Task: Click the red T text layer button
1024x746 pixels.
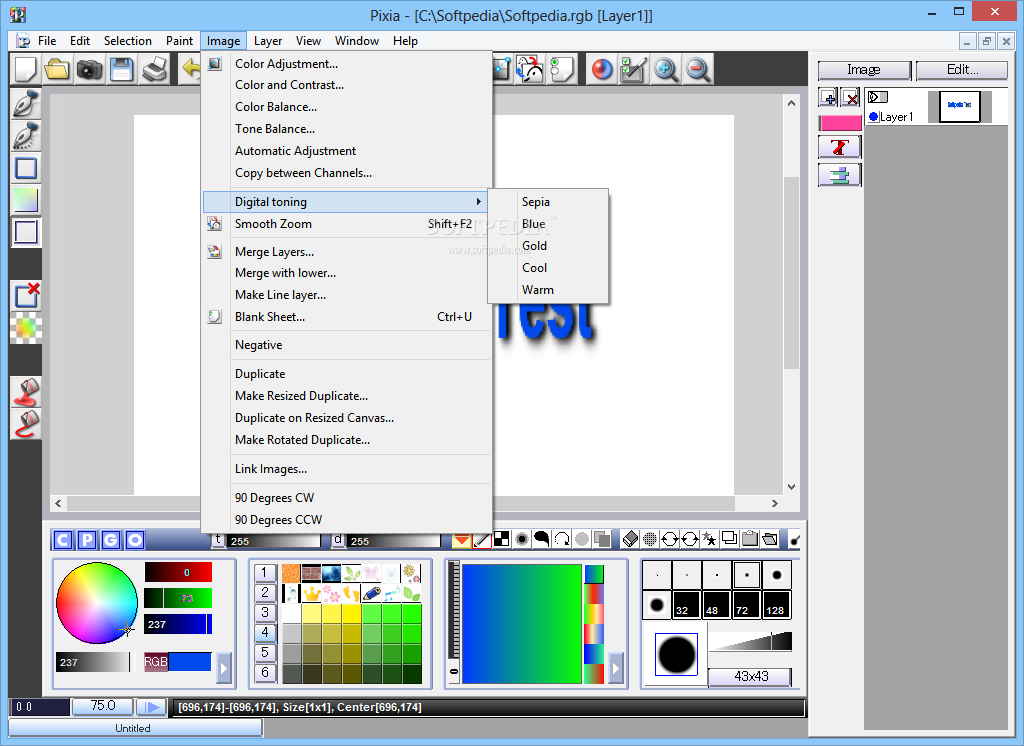Action: [x=839, y=147]
